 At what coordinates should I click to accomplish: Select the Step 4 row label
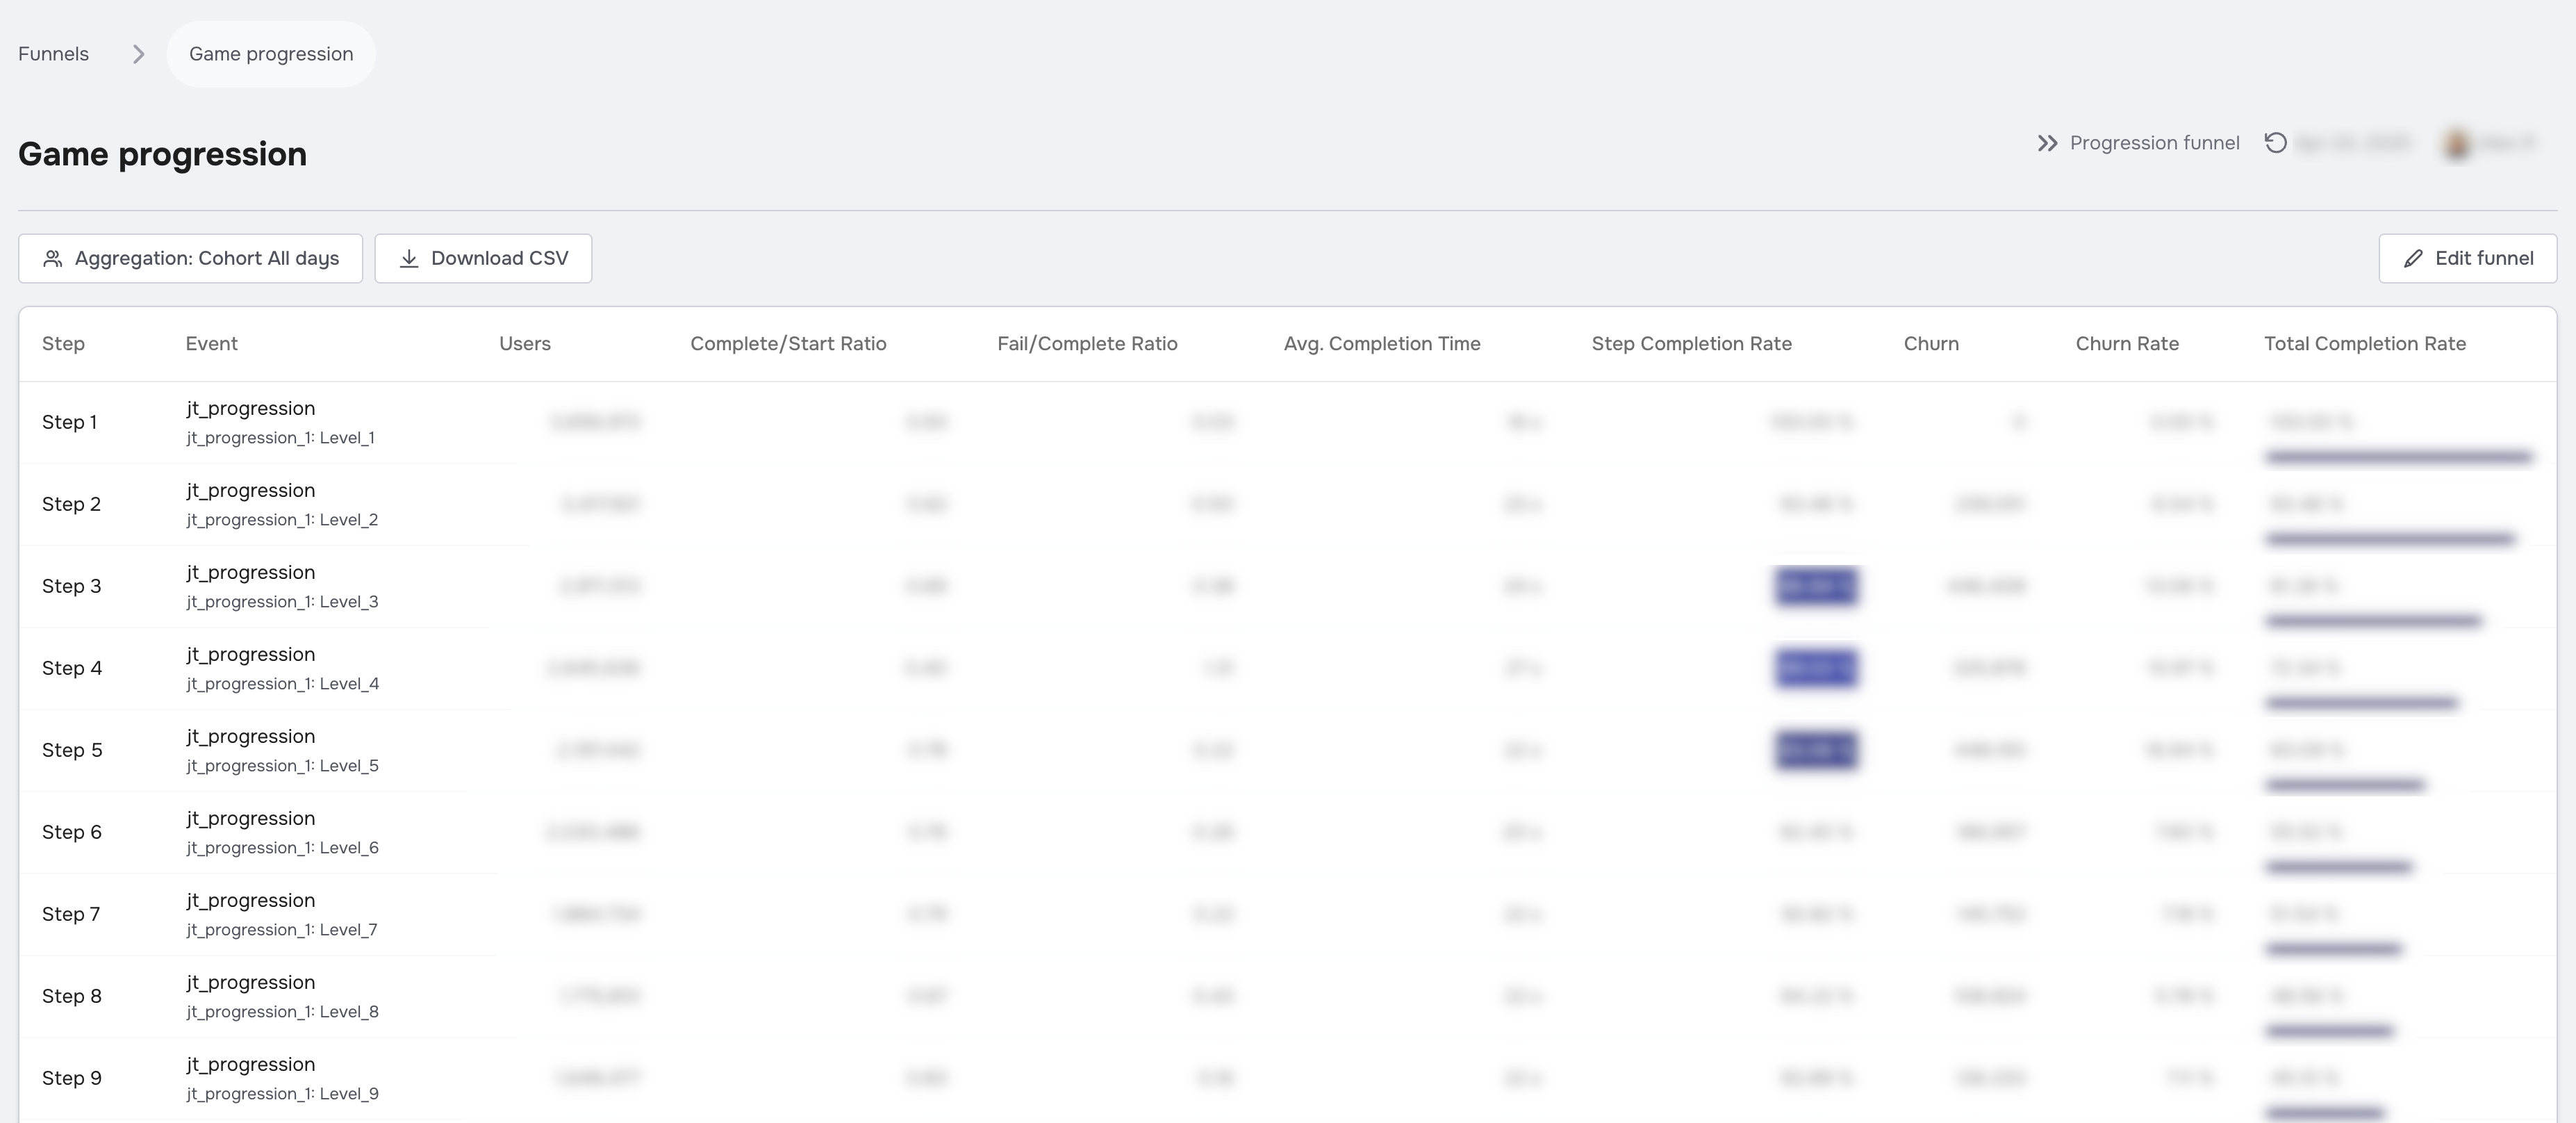pyautogui.click(x=72, y=668)
